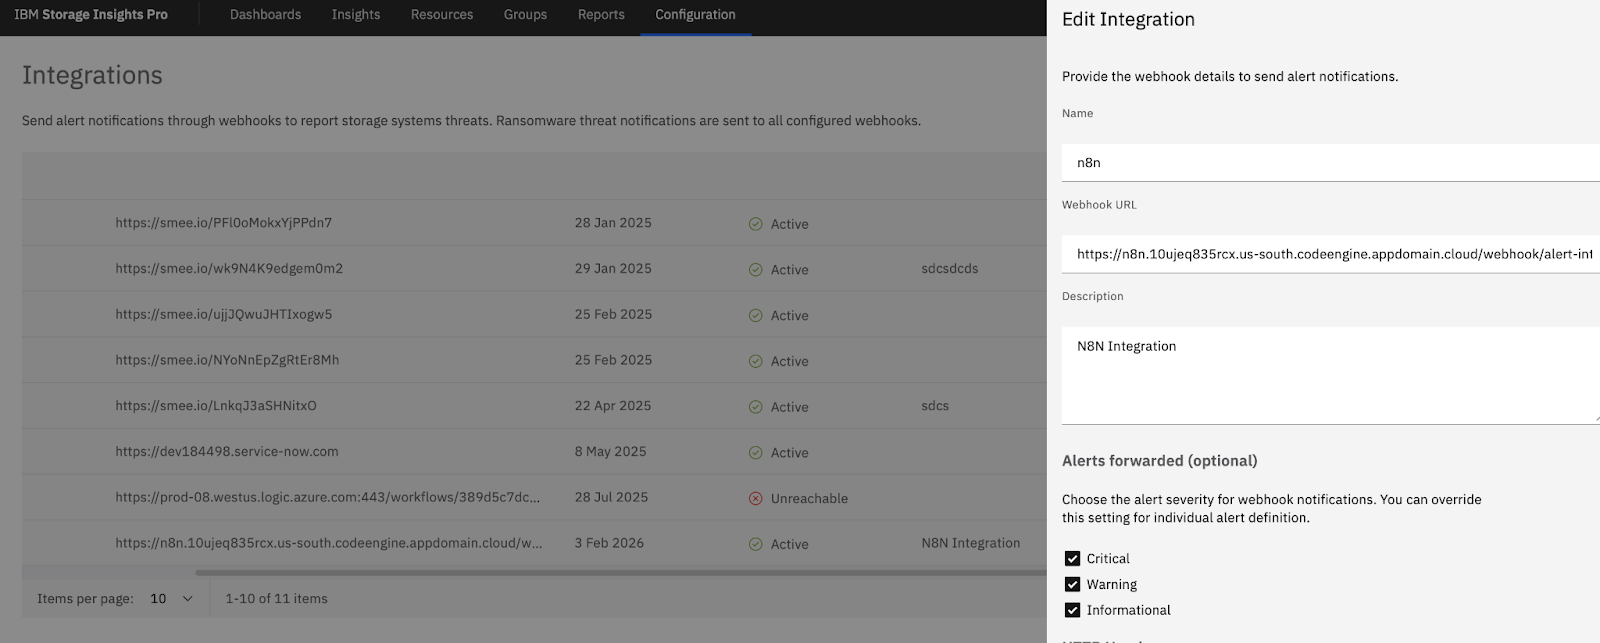This screenshot has width=1600, height=643.
Task: Select the https://dev184498.service-now.com URL
Action: coord(227,452)
